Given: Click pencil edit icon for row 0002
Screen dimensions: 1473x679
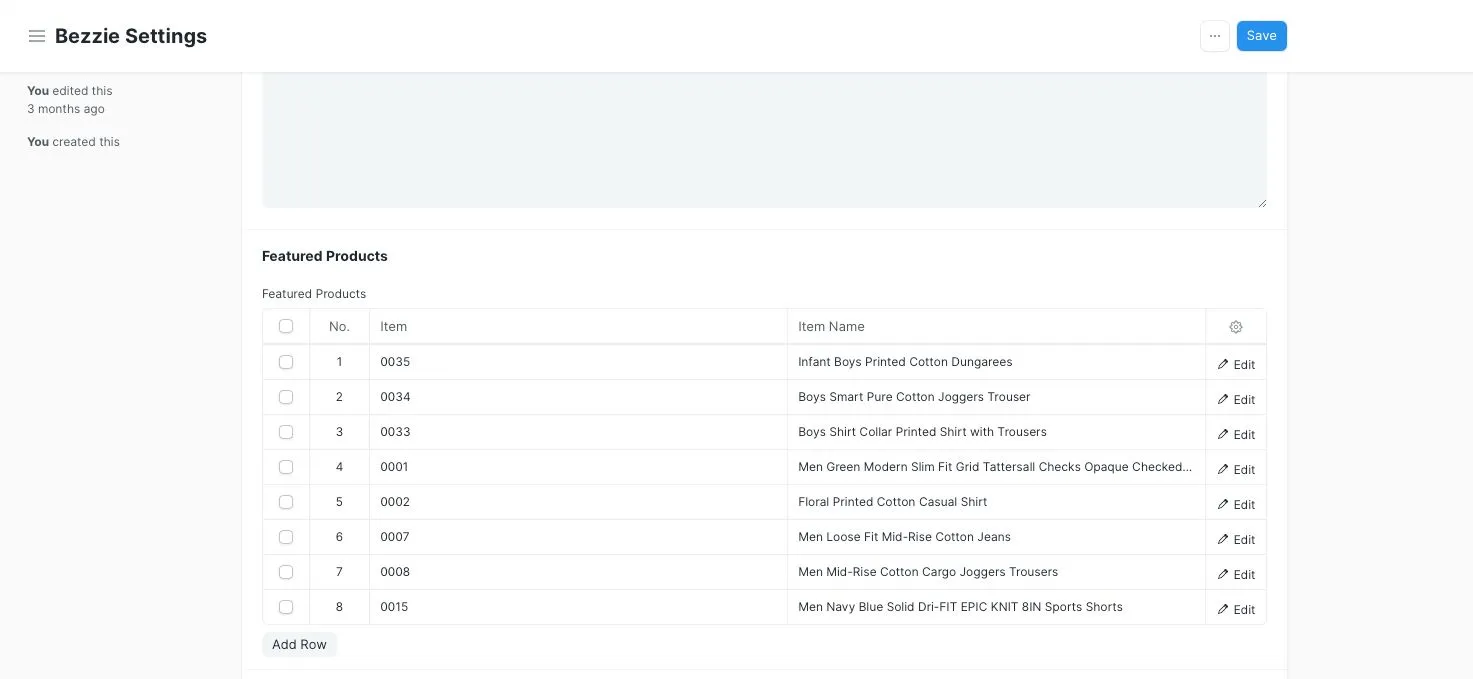Looking at the screenshot, I should click(1223, 505).
